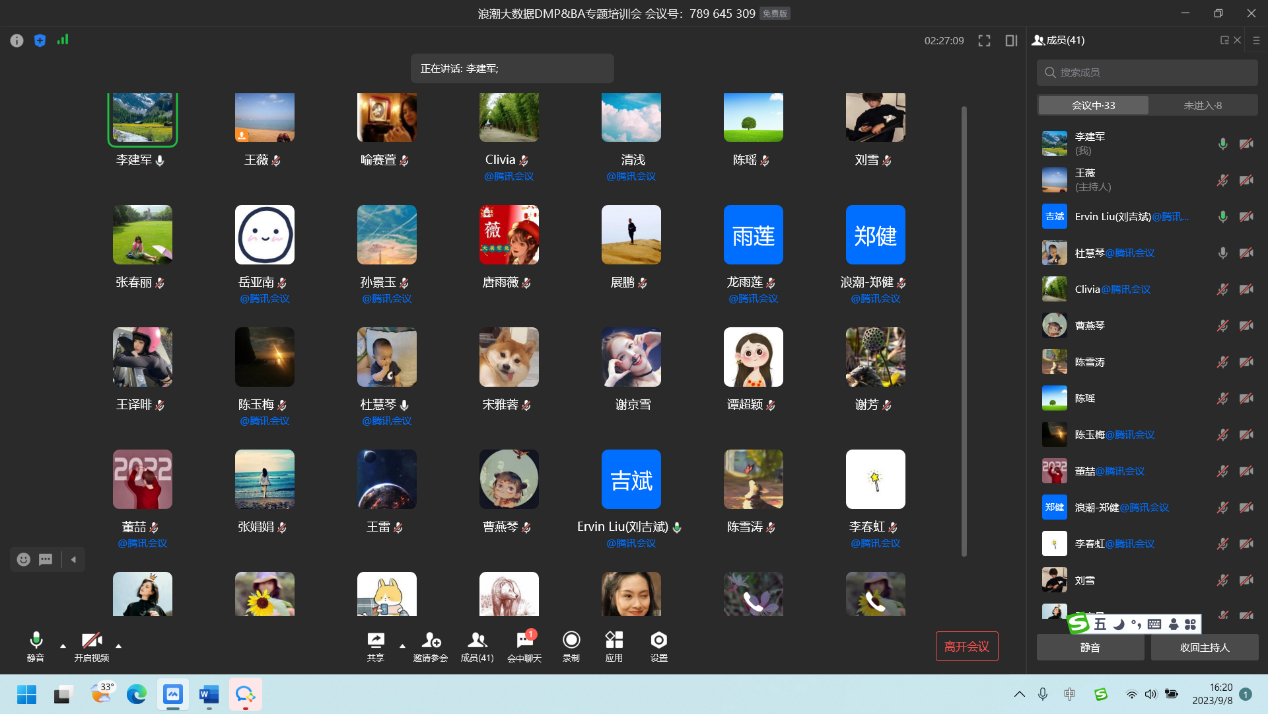Start recording with the 录制 icon
Image resolution: width=1268 pixels, height=714 pixels.
tap(571, 646)
